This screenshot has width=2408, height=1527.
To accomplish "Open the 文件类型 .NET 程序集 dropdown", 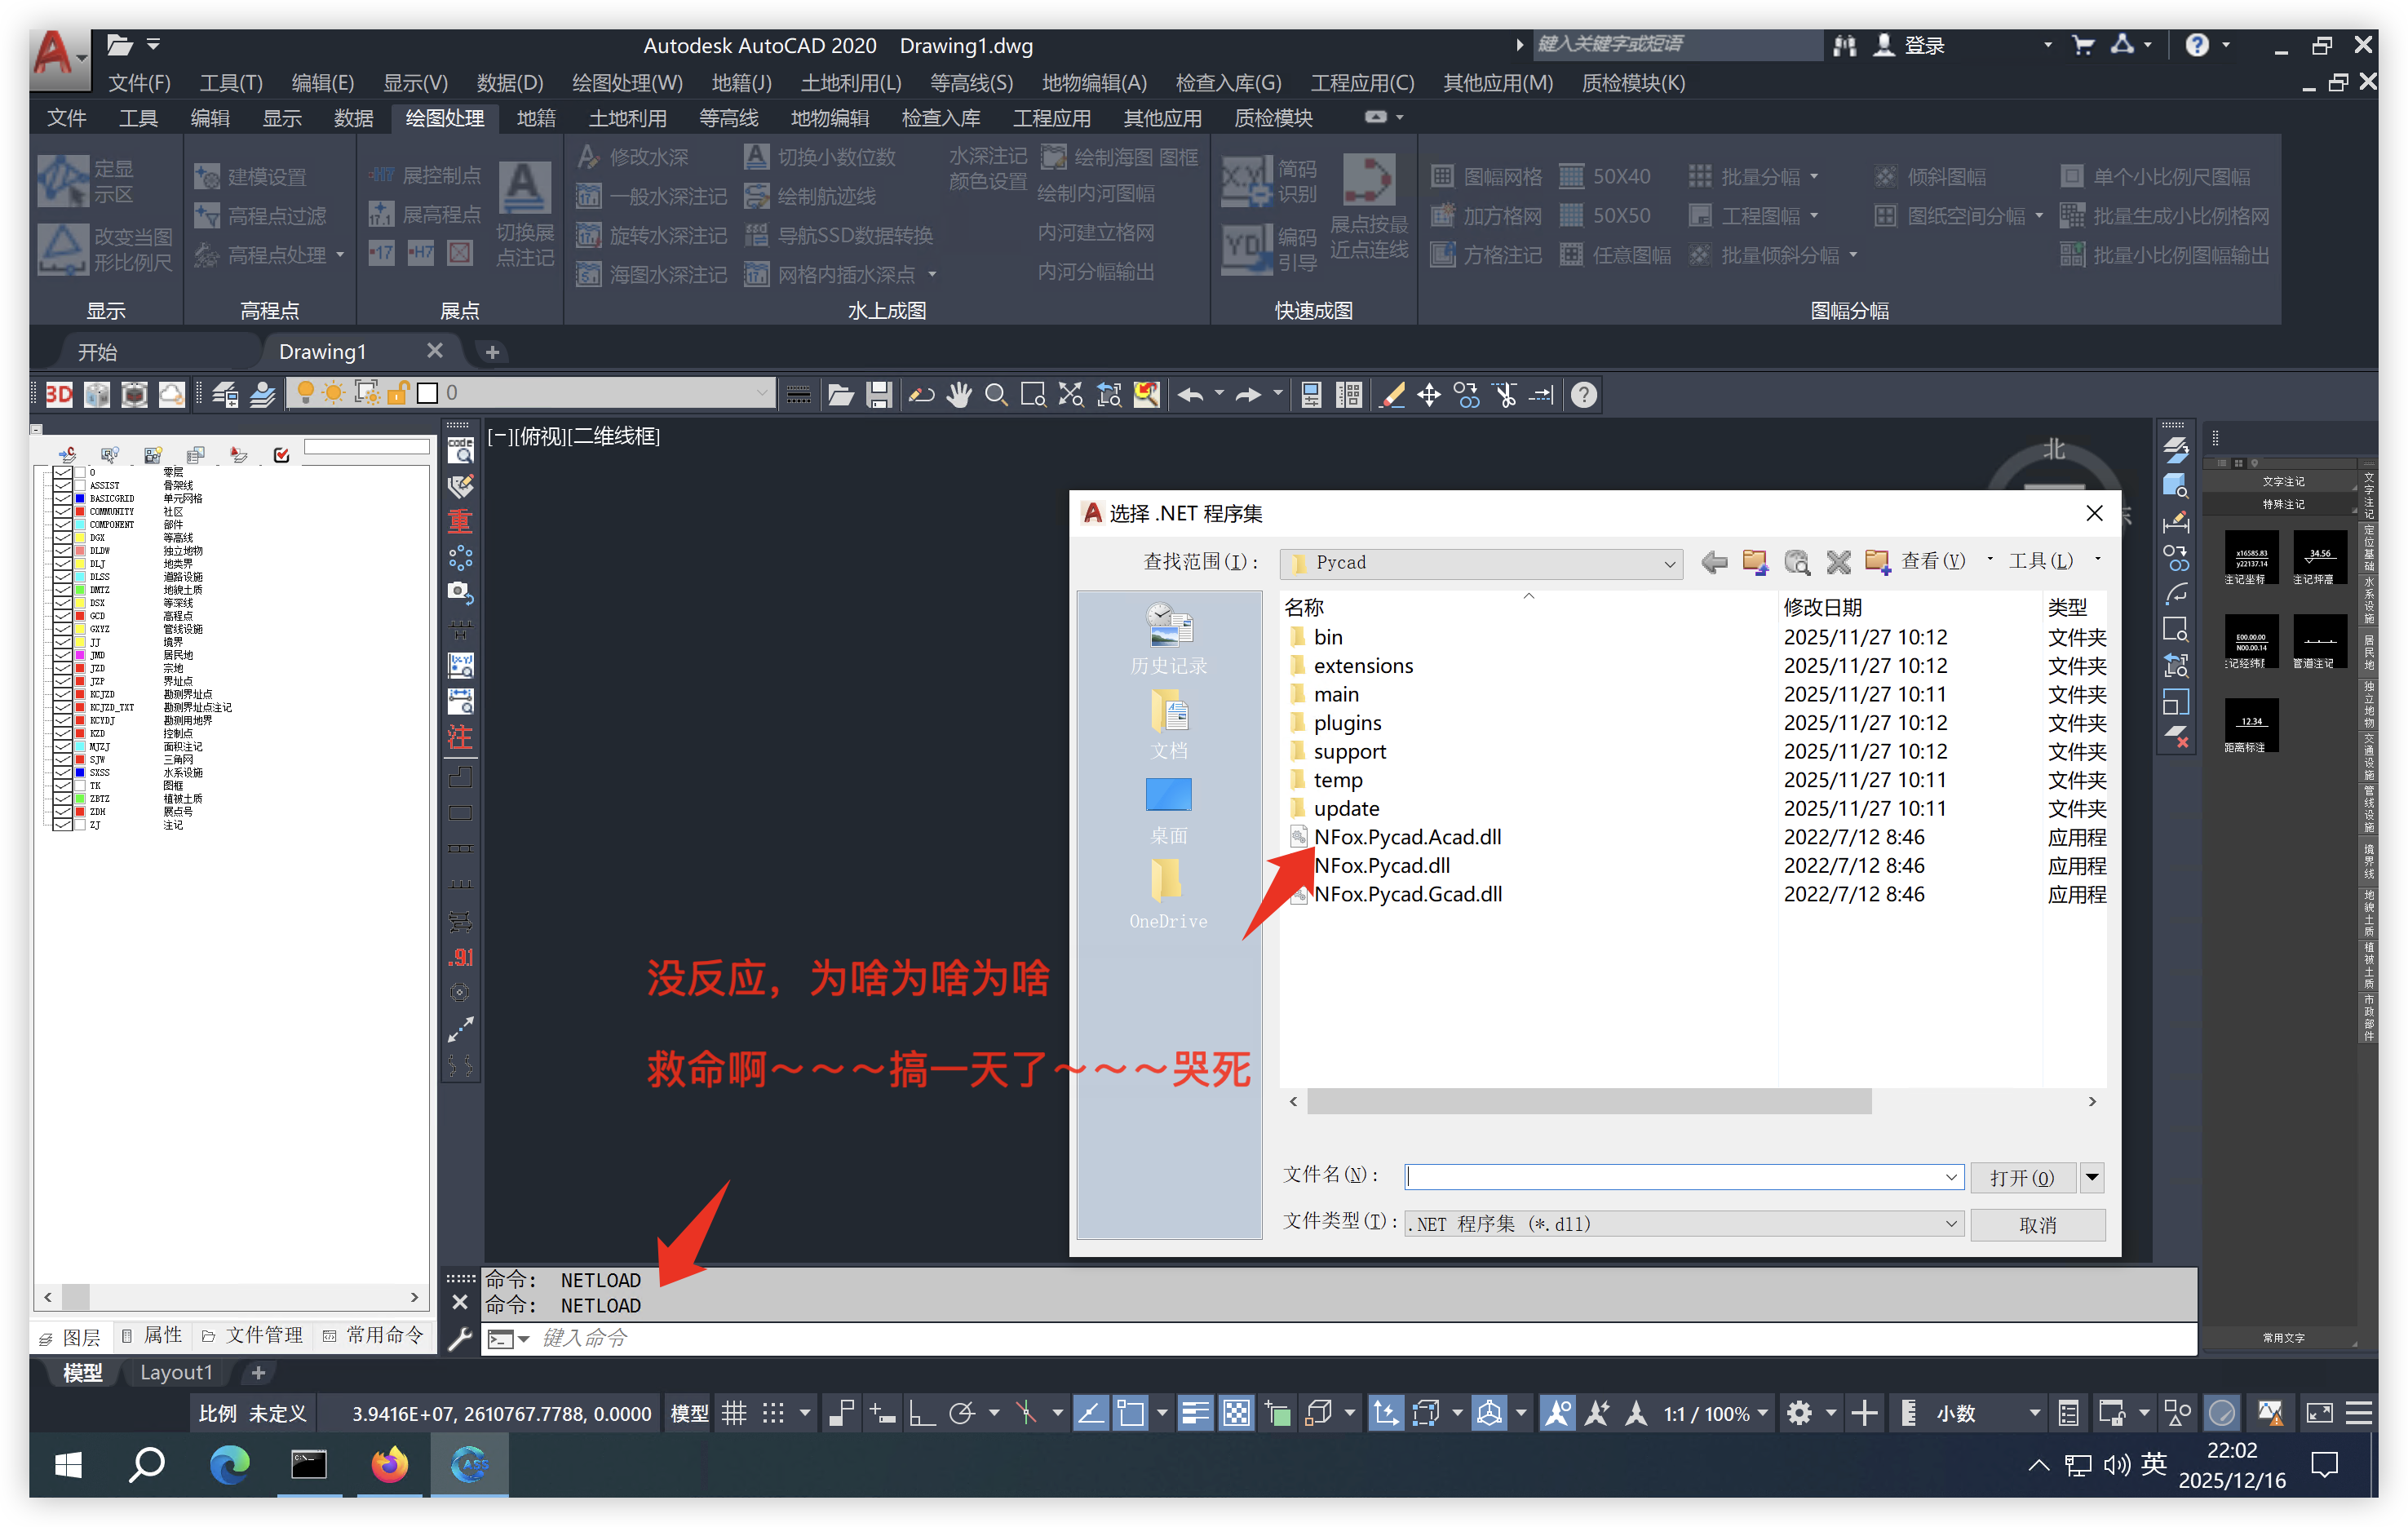I will (x=1950, y=1224).
